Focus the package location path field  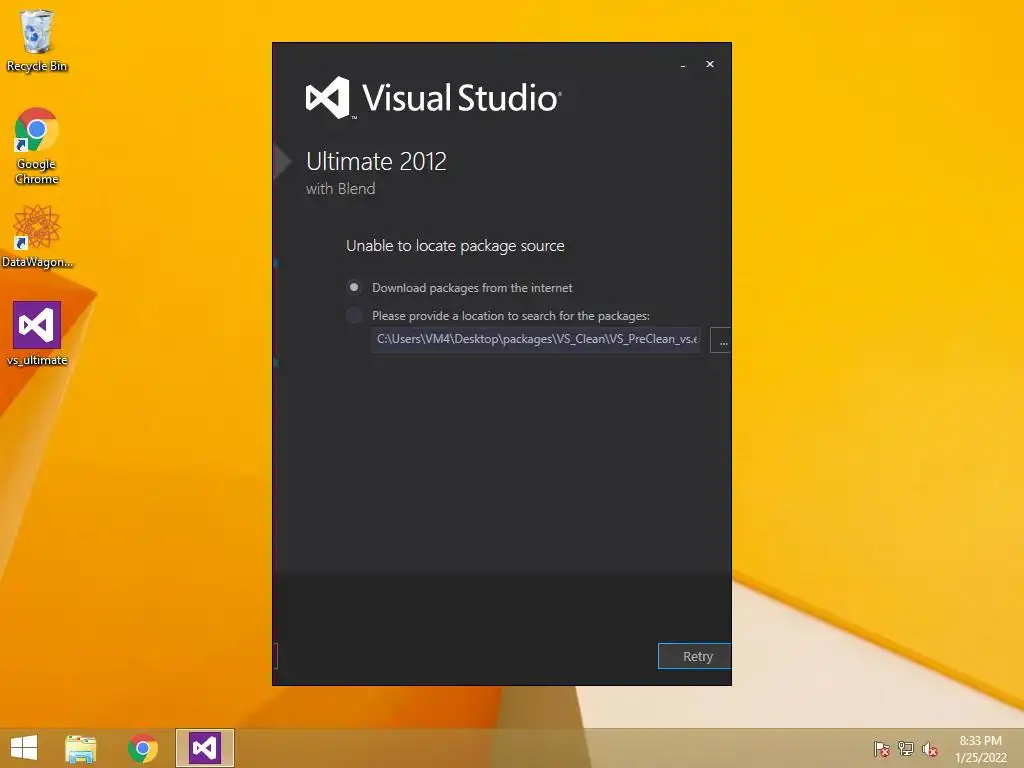[x=536, y=340]
